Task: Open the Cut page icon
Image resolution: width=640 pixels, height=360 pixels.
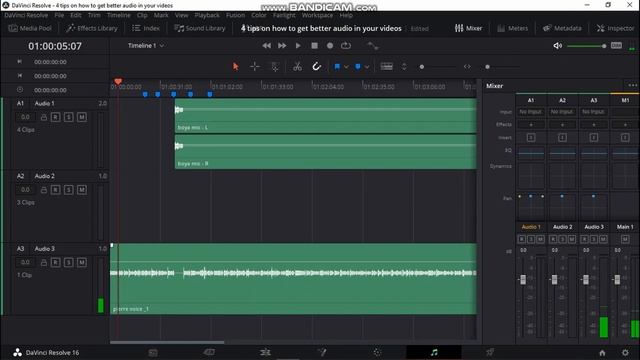Action: pos(209,352)
